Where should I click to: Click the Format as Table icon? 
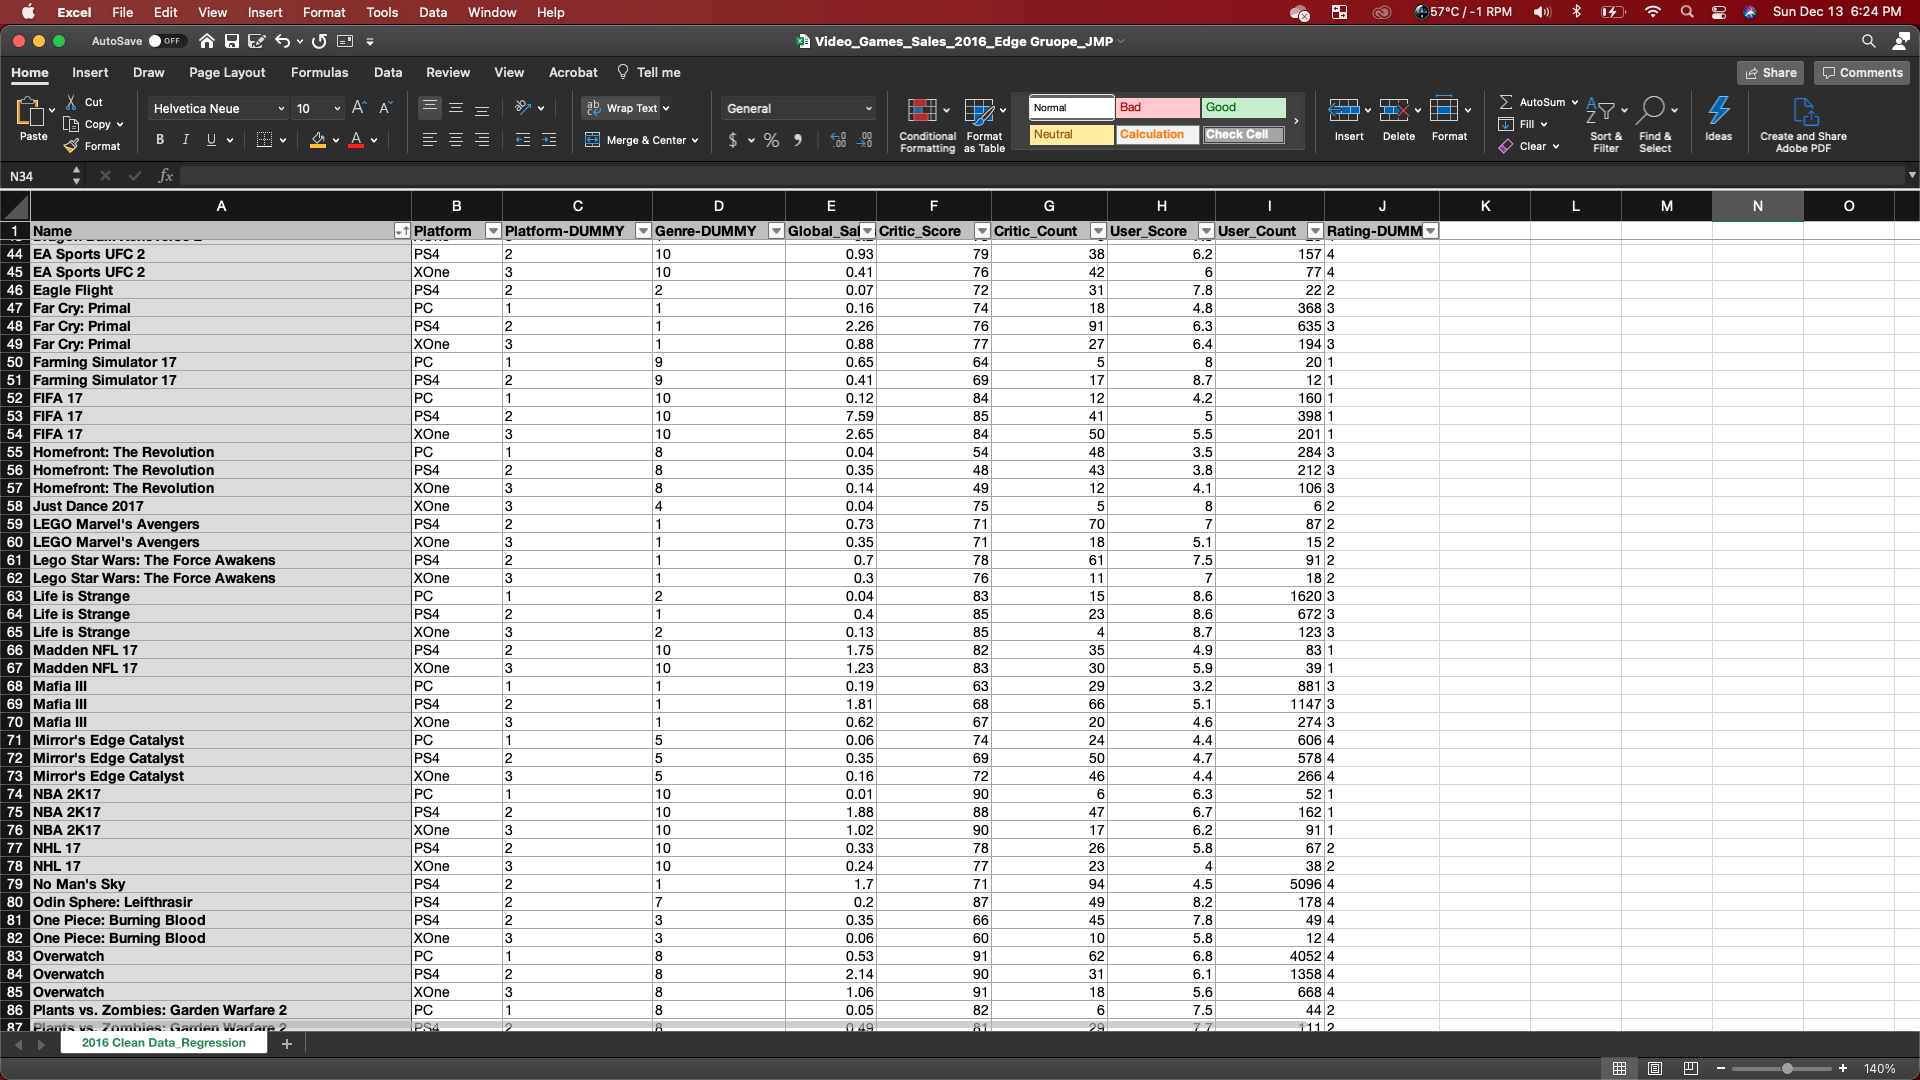979,111
